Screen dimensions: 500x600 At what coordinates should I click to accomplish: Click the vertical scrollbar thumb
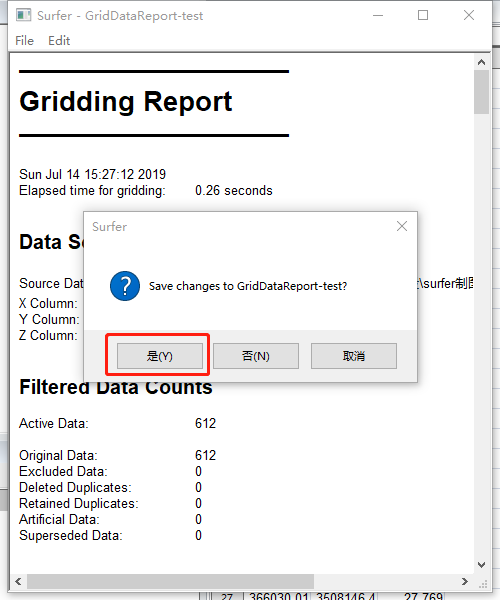tap(482, 92)
